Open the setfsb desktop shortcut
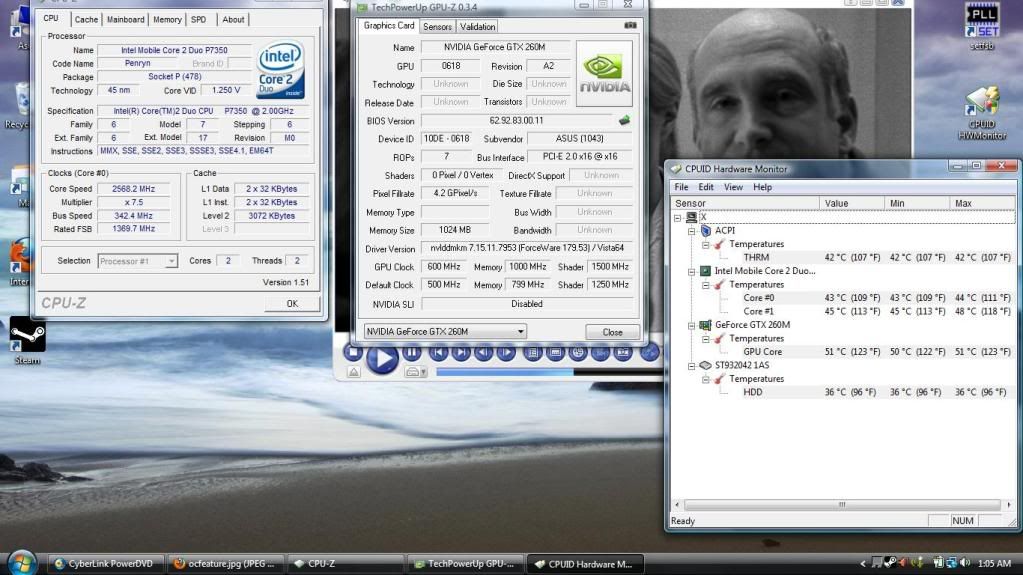Viewport: 1023px width, 575px height. 982,27
